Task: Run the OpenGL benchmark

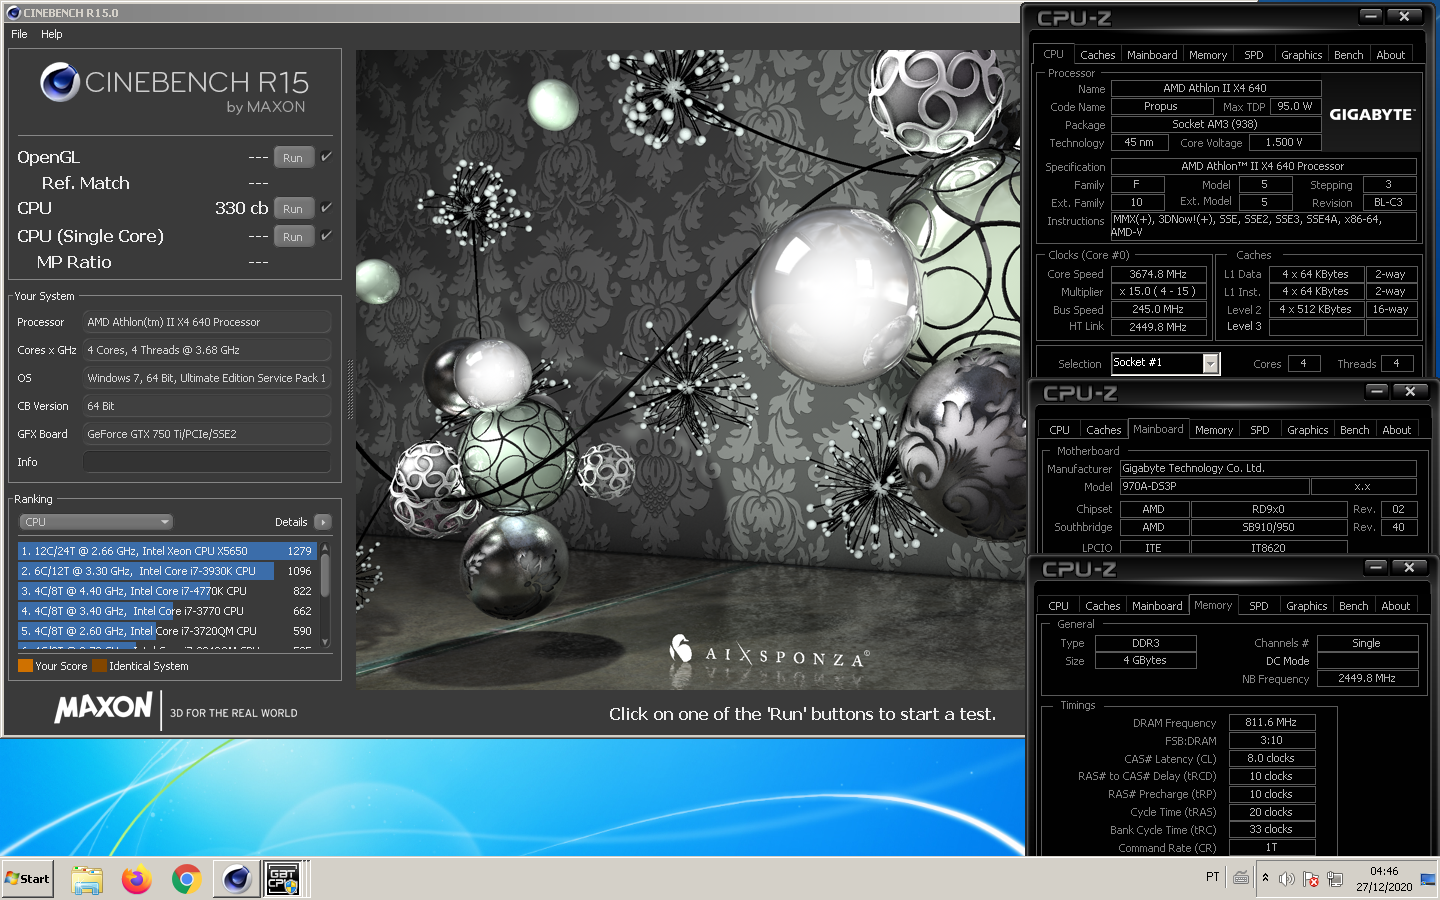Action: [293, 158]
